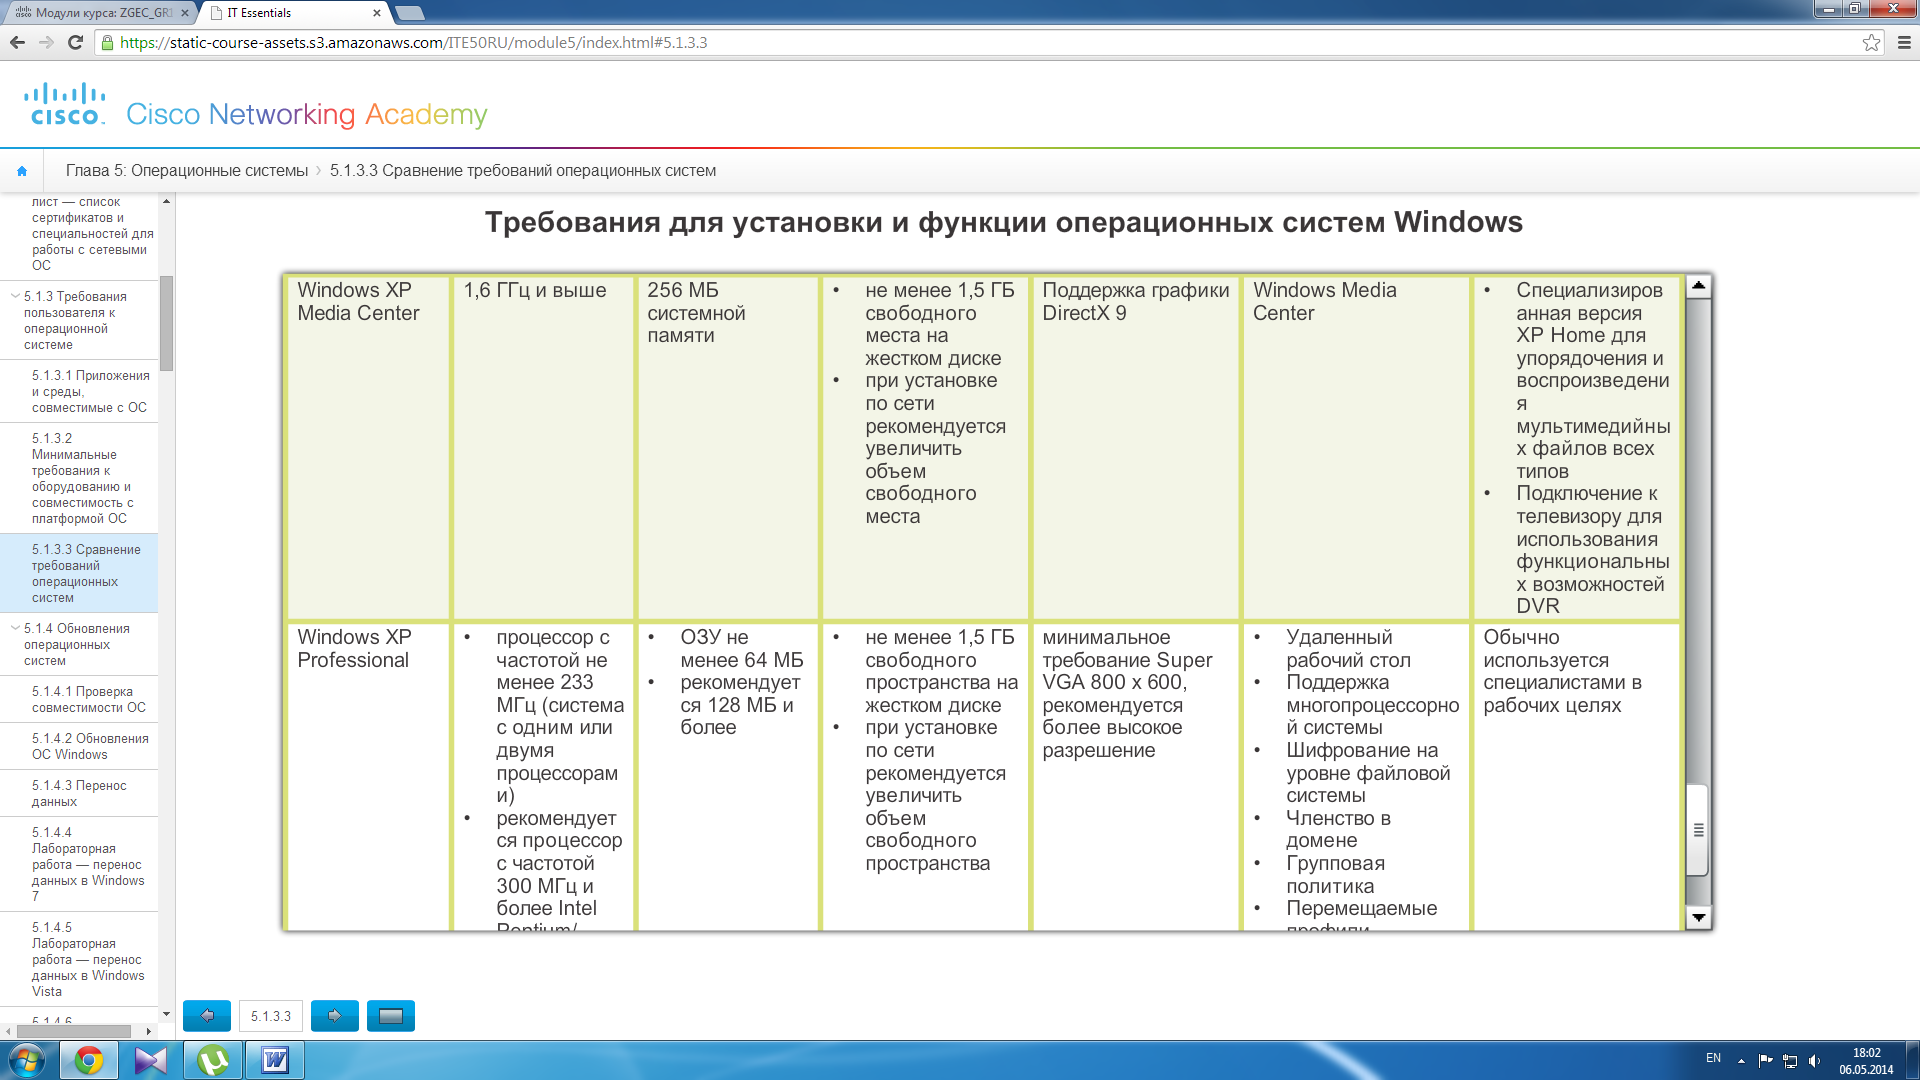Viewport: 1920px width, 1080px height.
Task: Open the volume control in the tray
Action: point(1814,1061)
